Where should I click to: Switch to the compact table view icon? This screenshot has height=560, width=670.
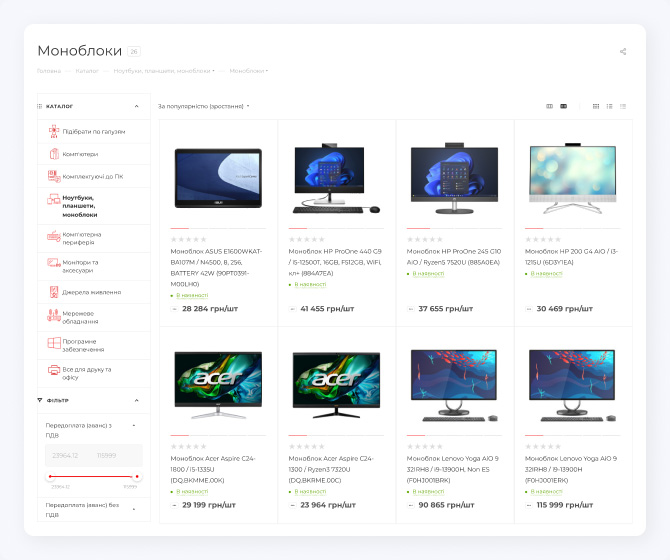pyautogui.click(x=623, y=106)
